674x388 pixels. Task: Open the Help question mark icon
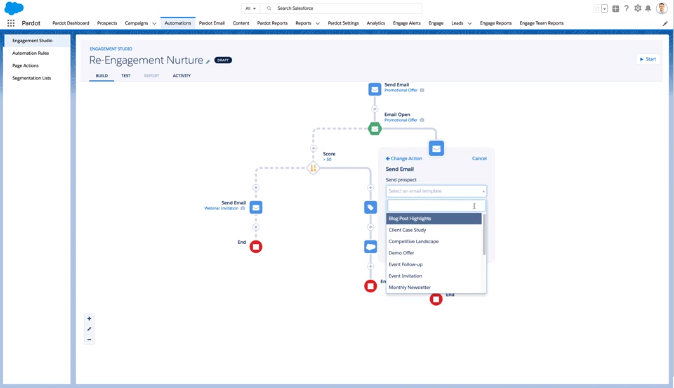pos(627,8)
